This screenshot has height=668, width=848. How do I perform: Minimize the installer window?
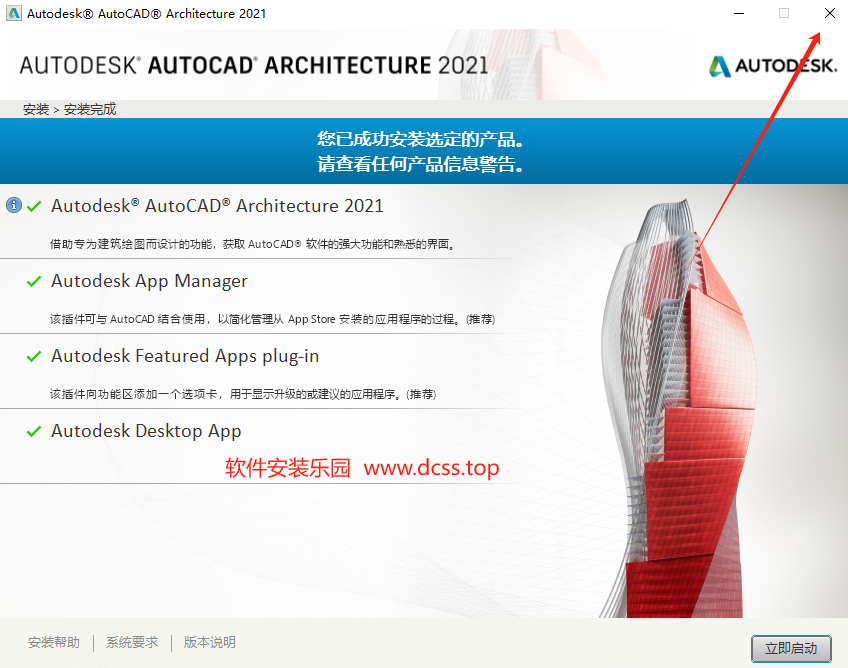(x=739, y=13)
